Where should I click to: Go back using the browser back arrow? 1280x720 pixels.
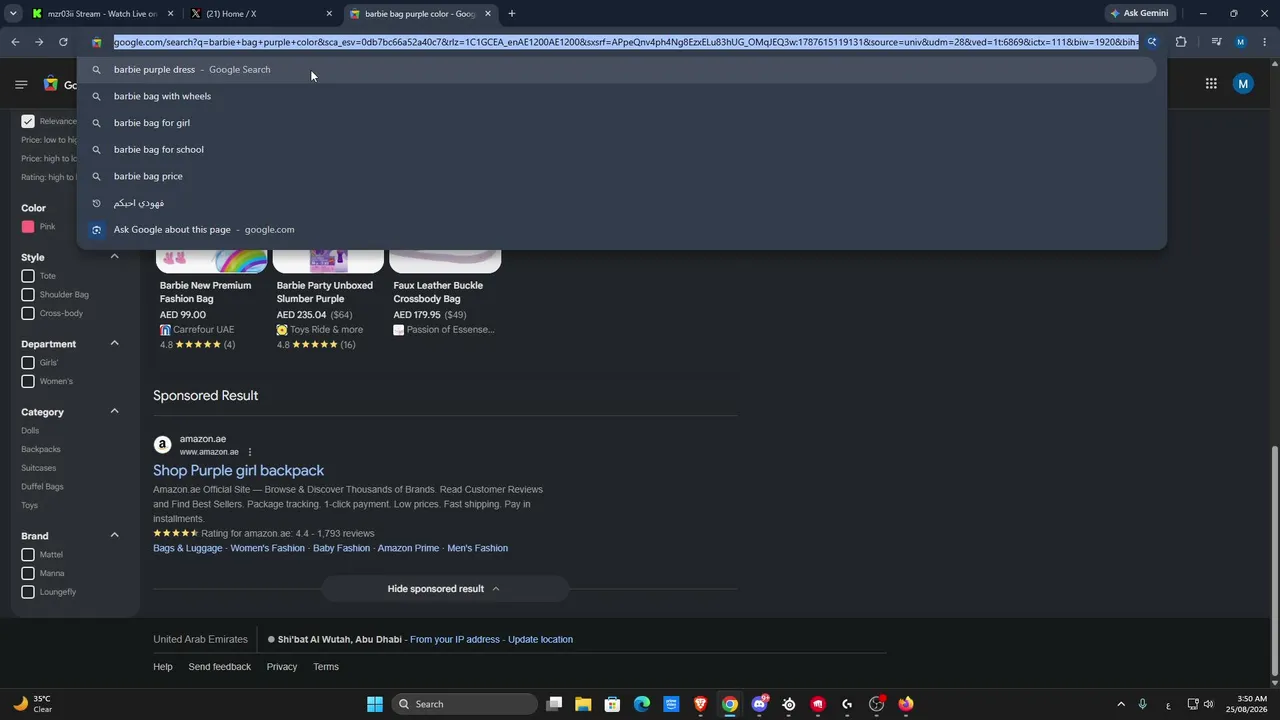point(15,42)
